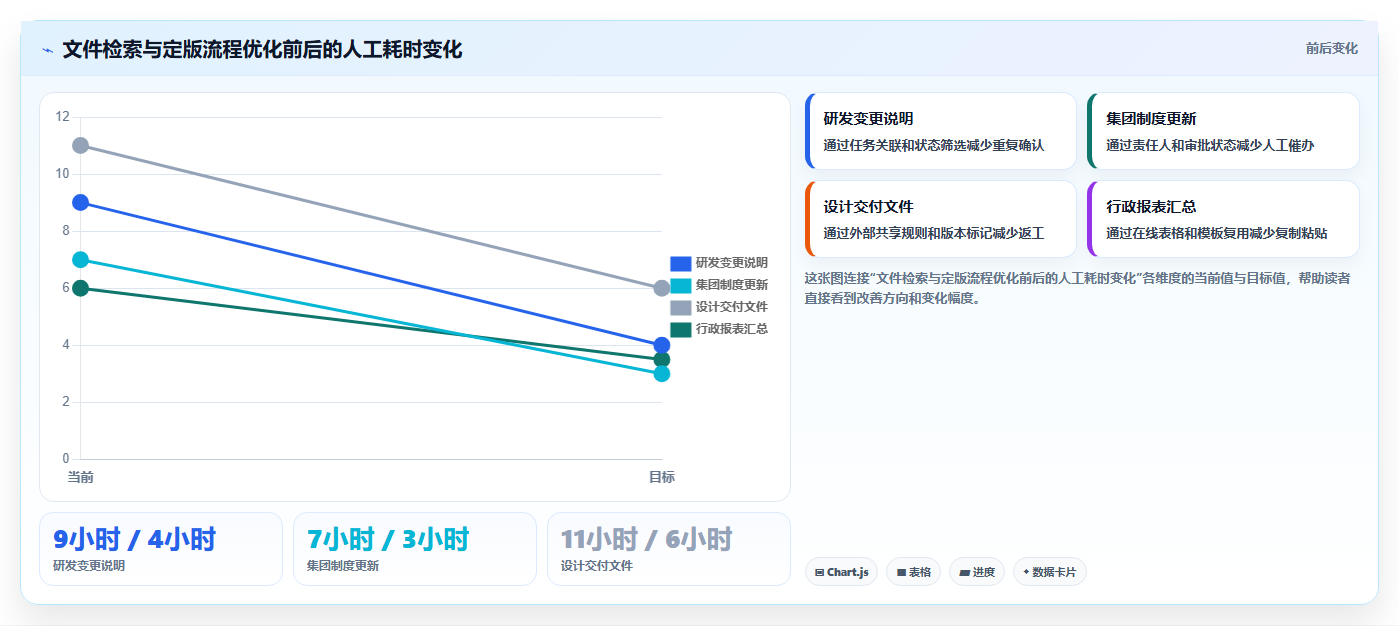The width and height of the screenshot is (1399, 626).
Task: Open the 行政报表汇总 description card
Action: coord(1223,219)
